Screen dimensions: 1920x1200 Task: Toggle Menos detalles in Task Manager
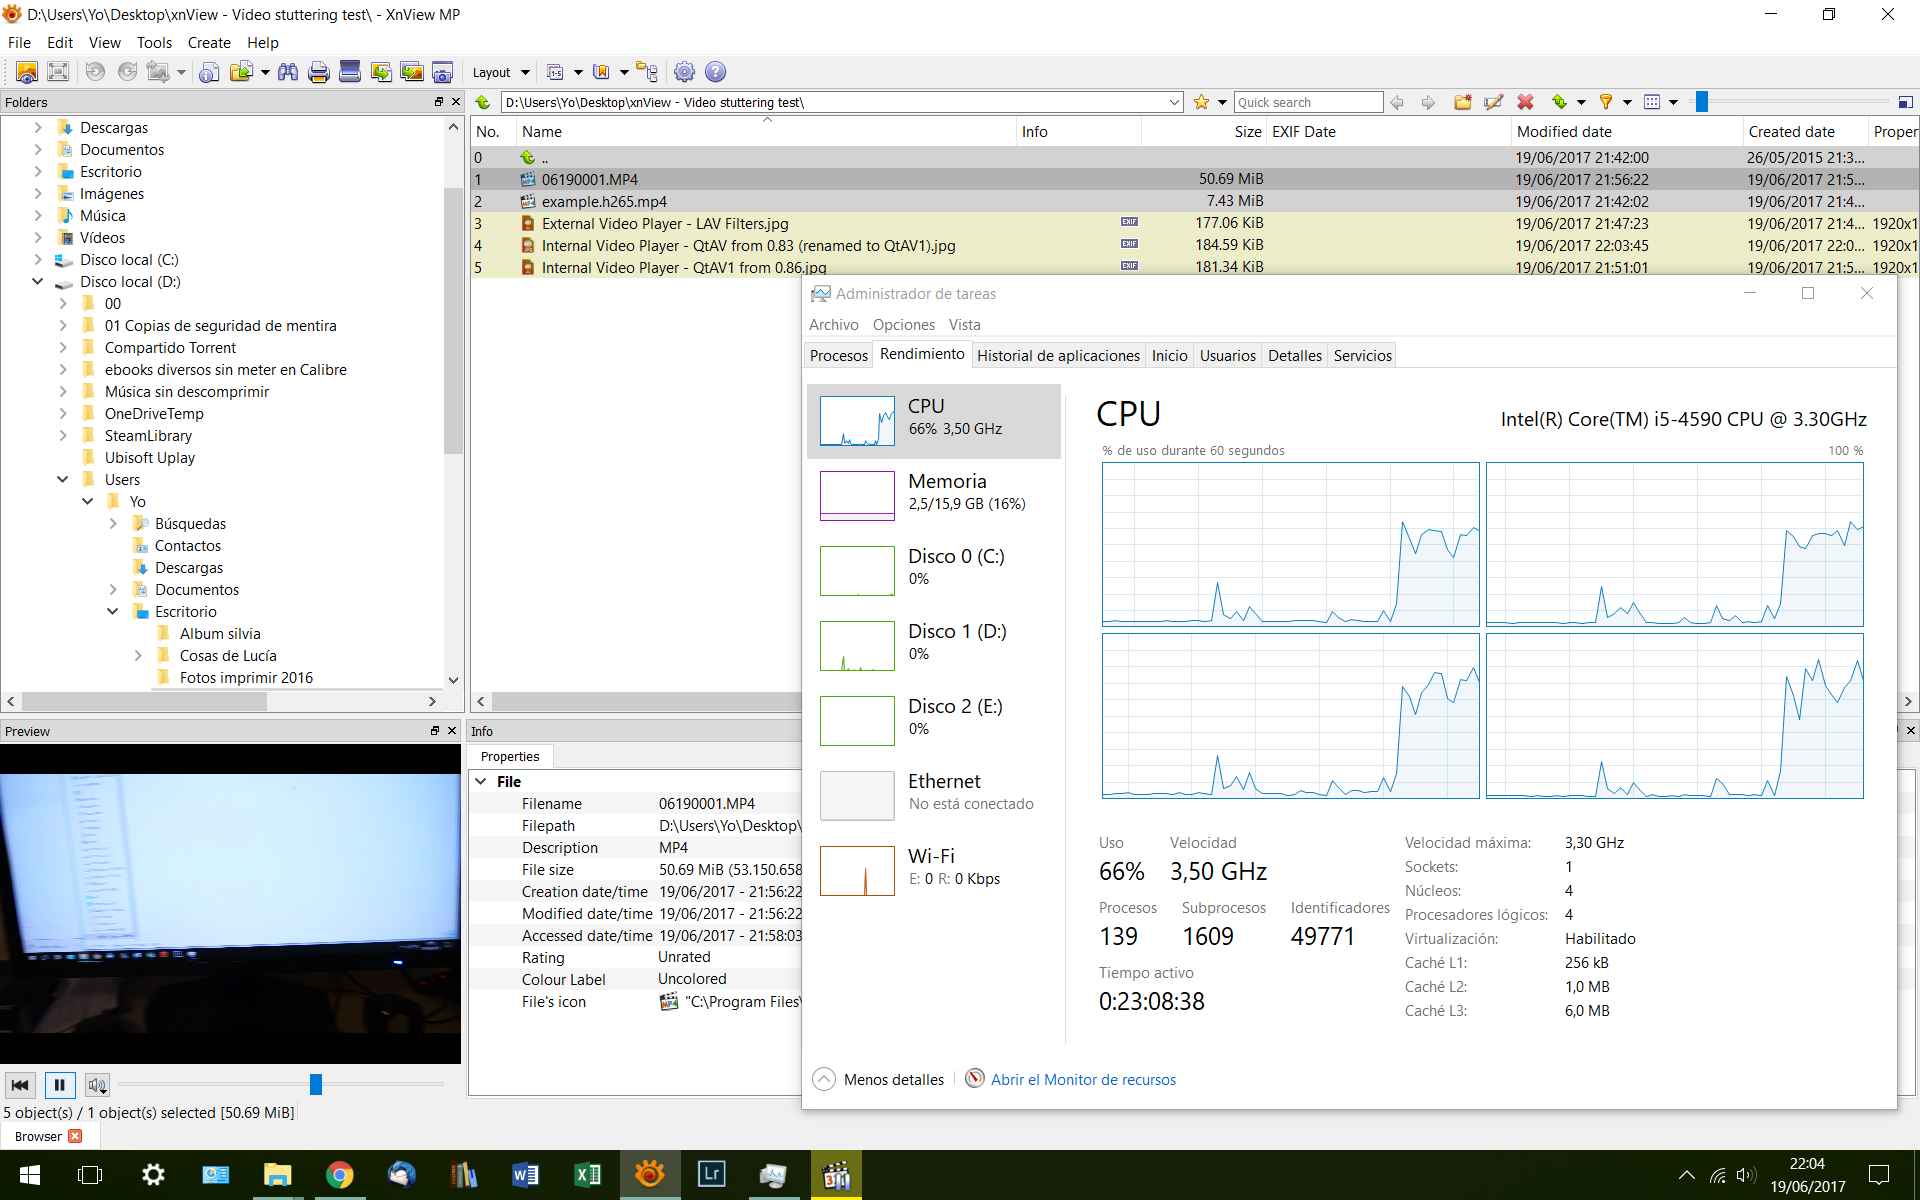880,1080
